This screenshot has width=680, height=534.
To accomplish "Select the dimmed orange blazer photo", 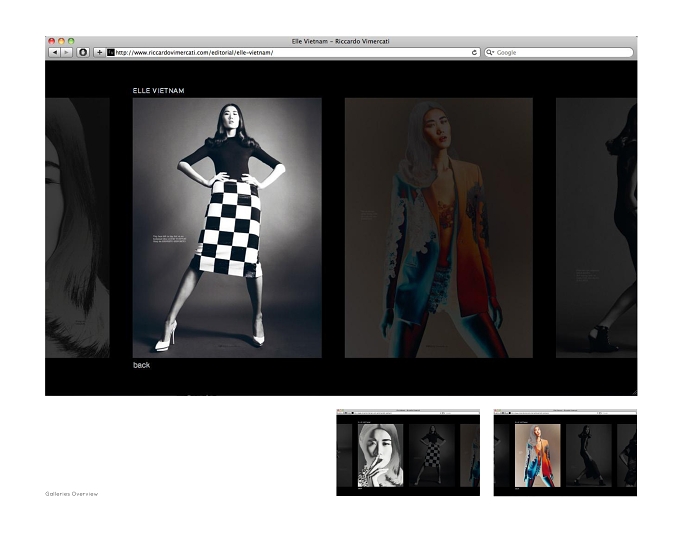I will (x=438, y=228).
